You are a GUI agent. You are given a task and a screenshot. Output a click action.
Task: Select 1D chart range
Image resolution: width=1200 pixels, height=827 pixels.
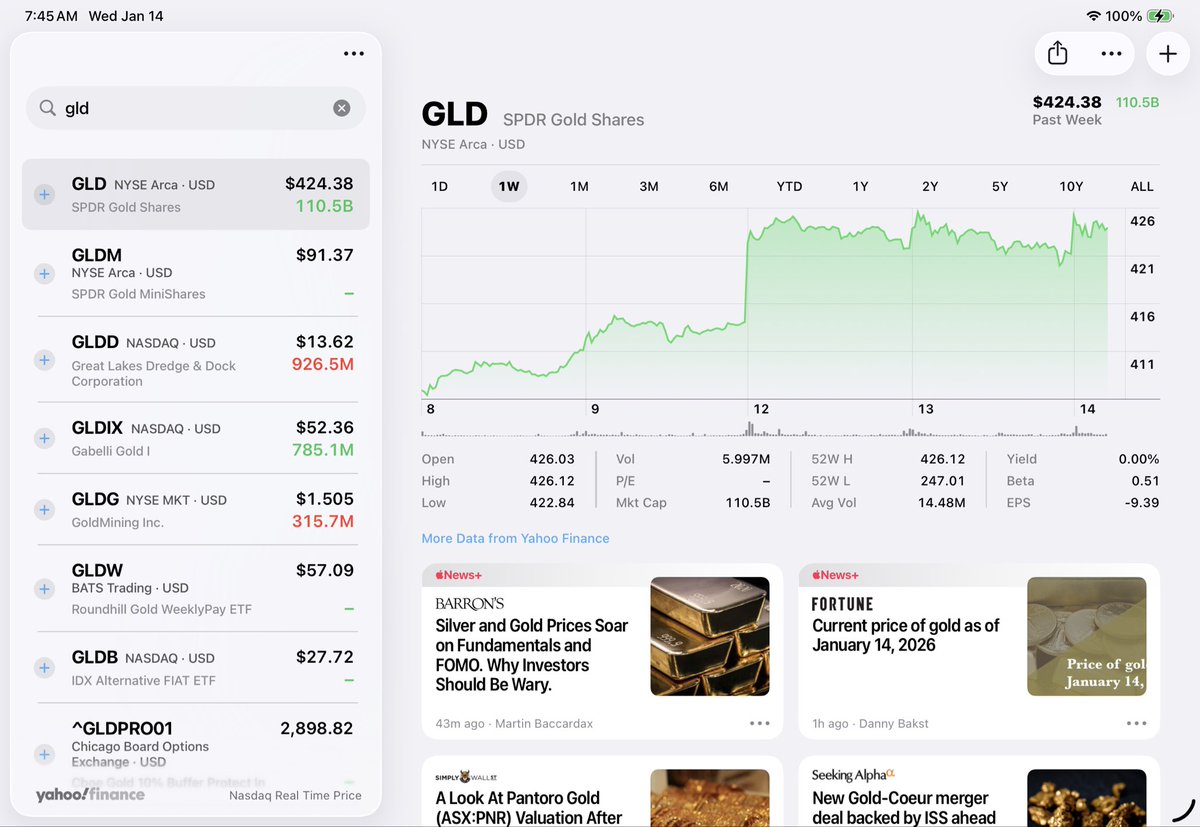(x=439, y=186)
